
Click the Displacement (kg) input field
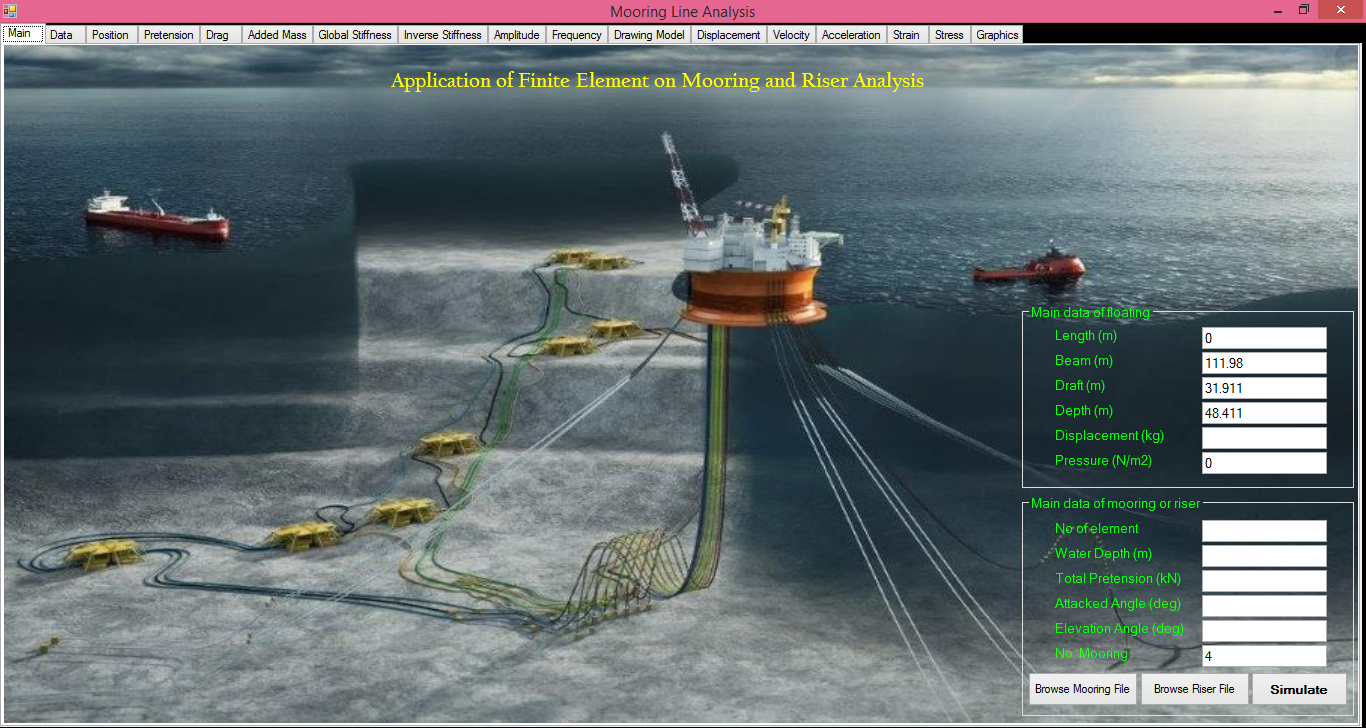[1264, 438]
